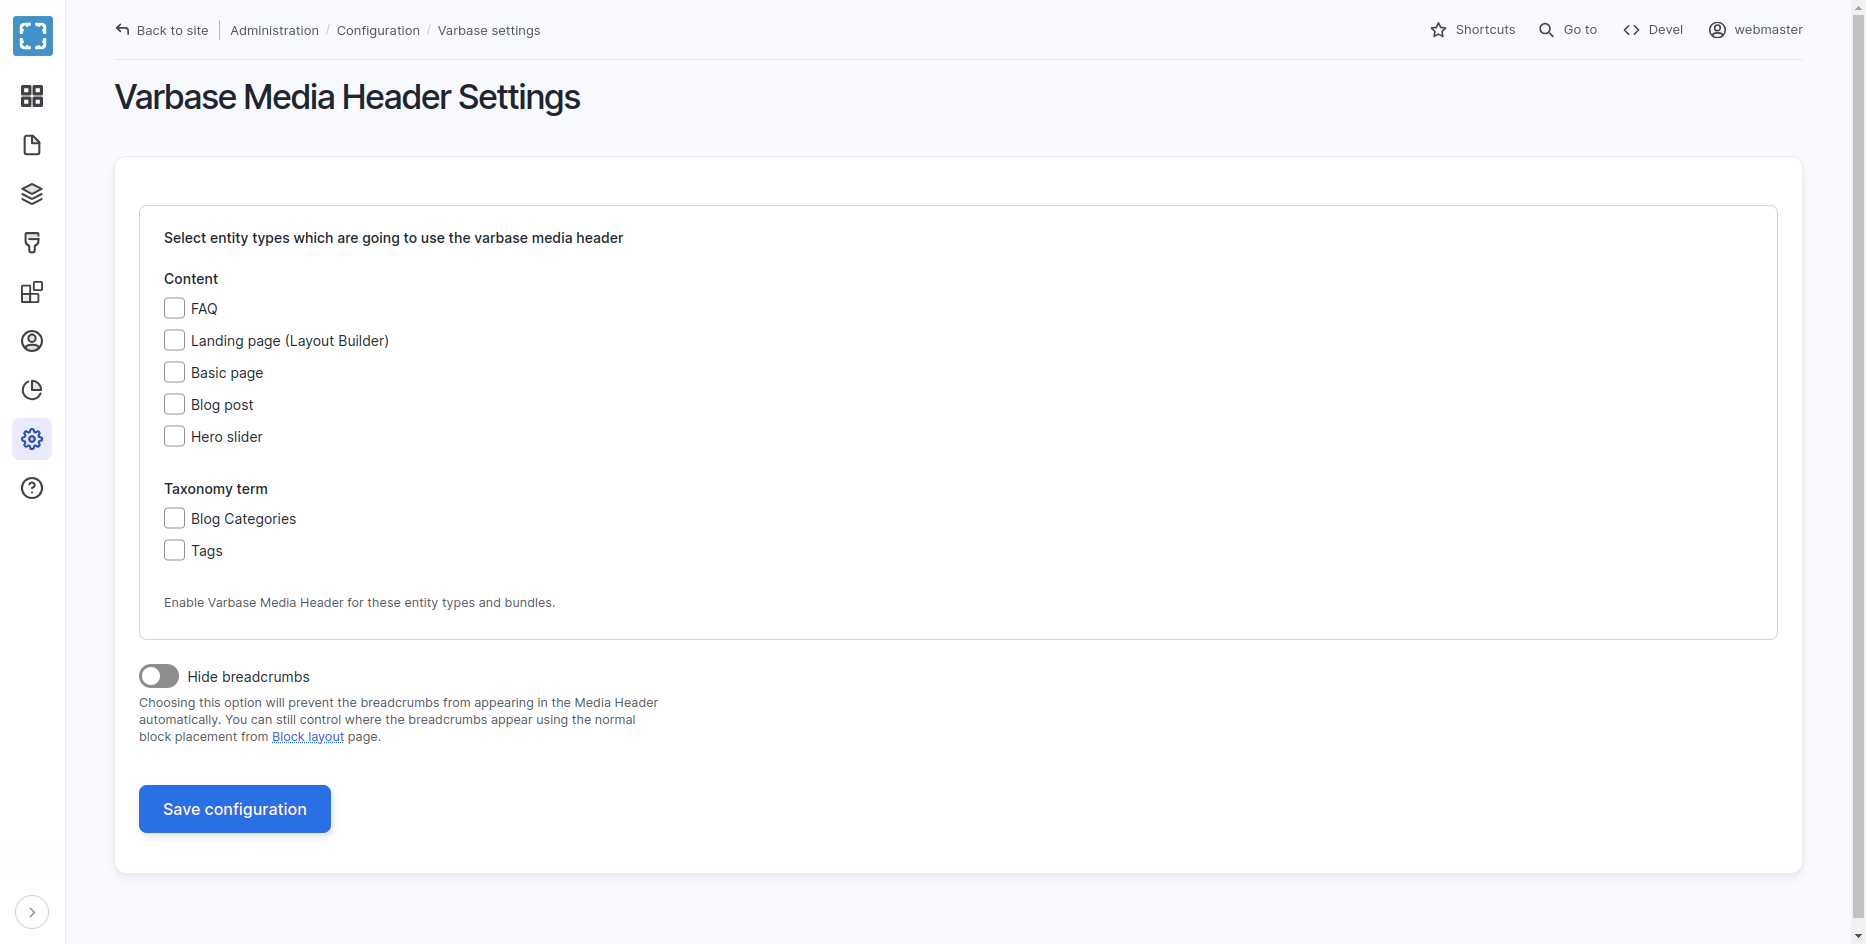Open the People user icon in sidebar

[x=32, y=341]
